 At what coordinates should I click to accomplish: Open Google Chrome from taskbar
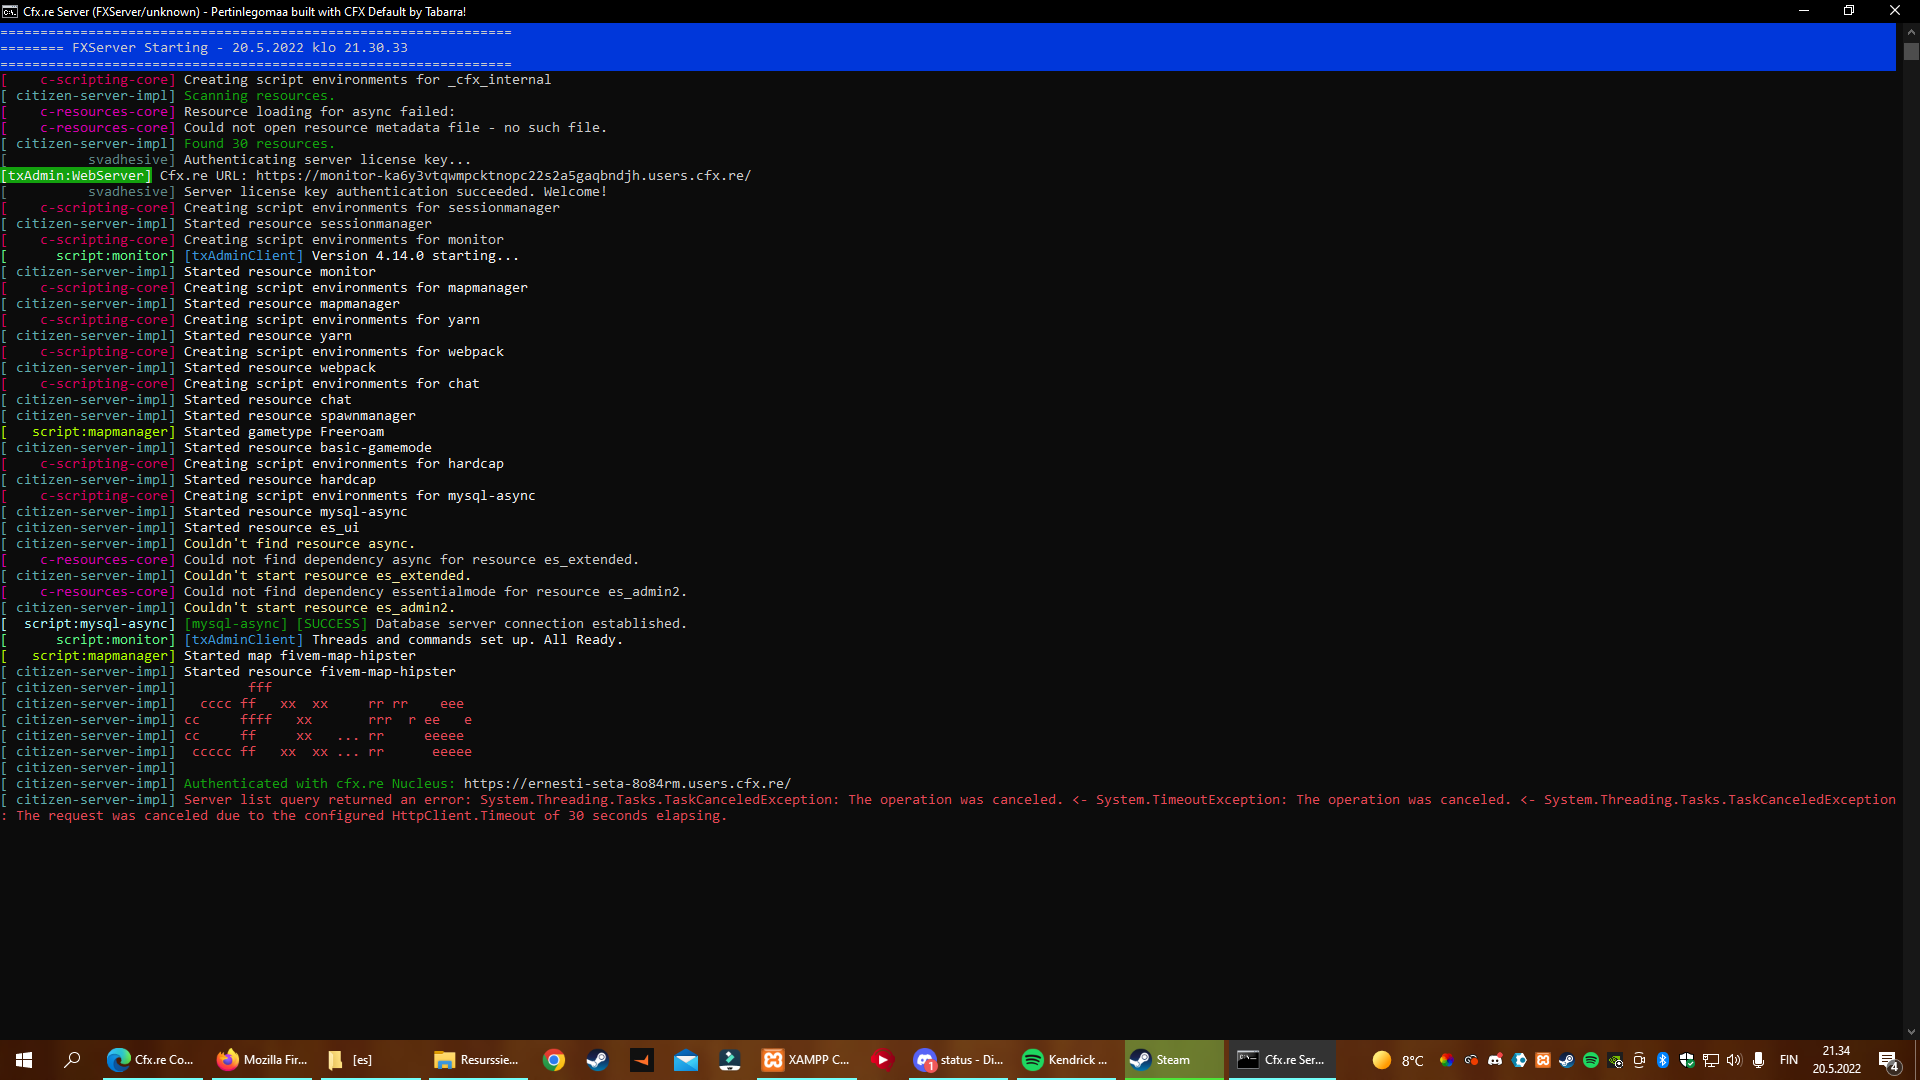tap(554, 1060)
